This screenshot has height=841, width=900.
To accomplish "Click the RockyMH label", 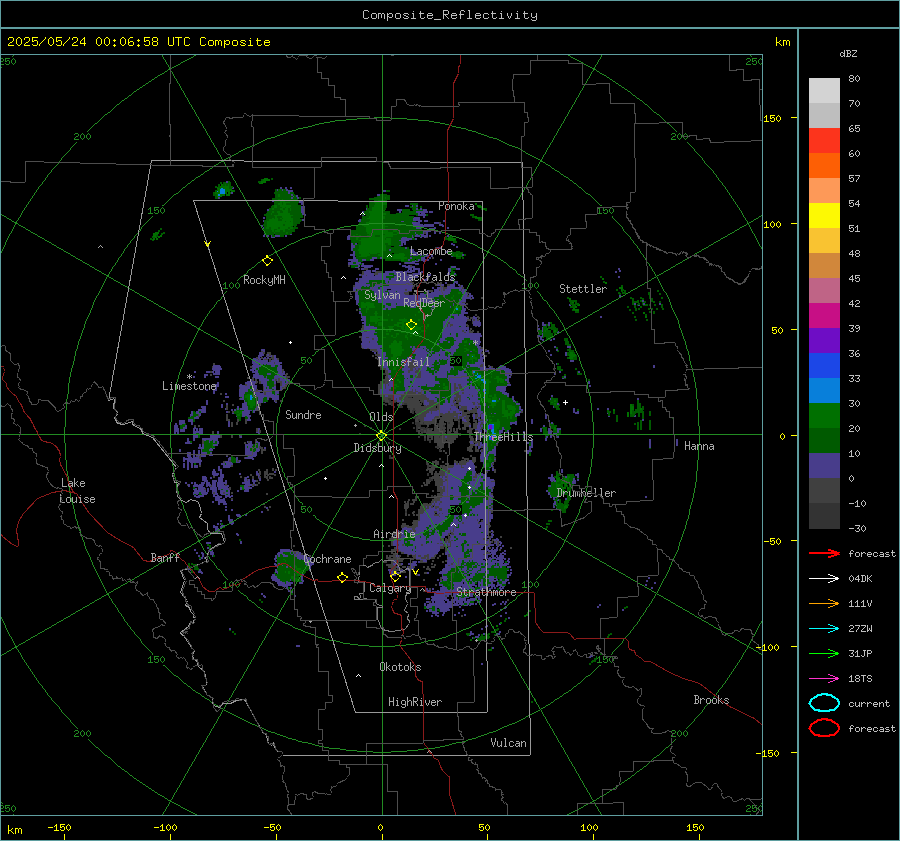I will pos(264,280).
